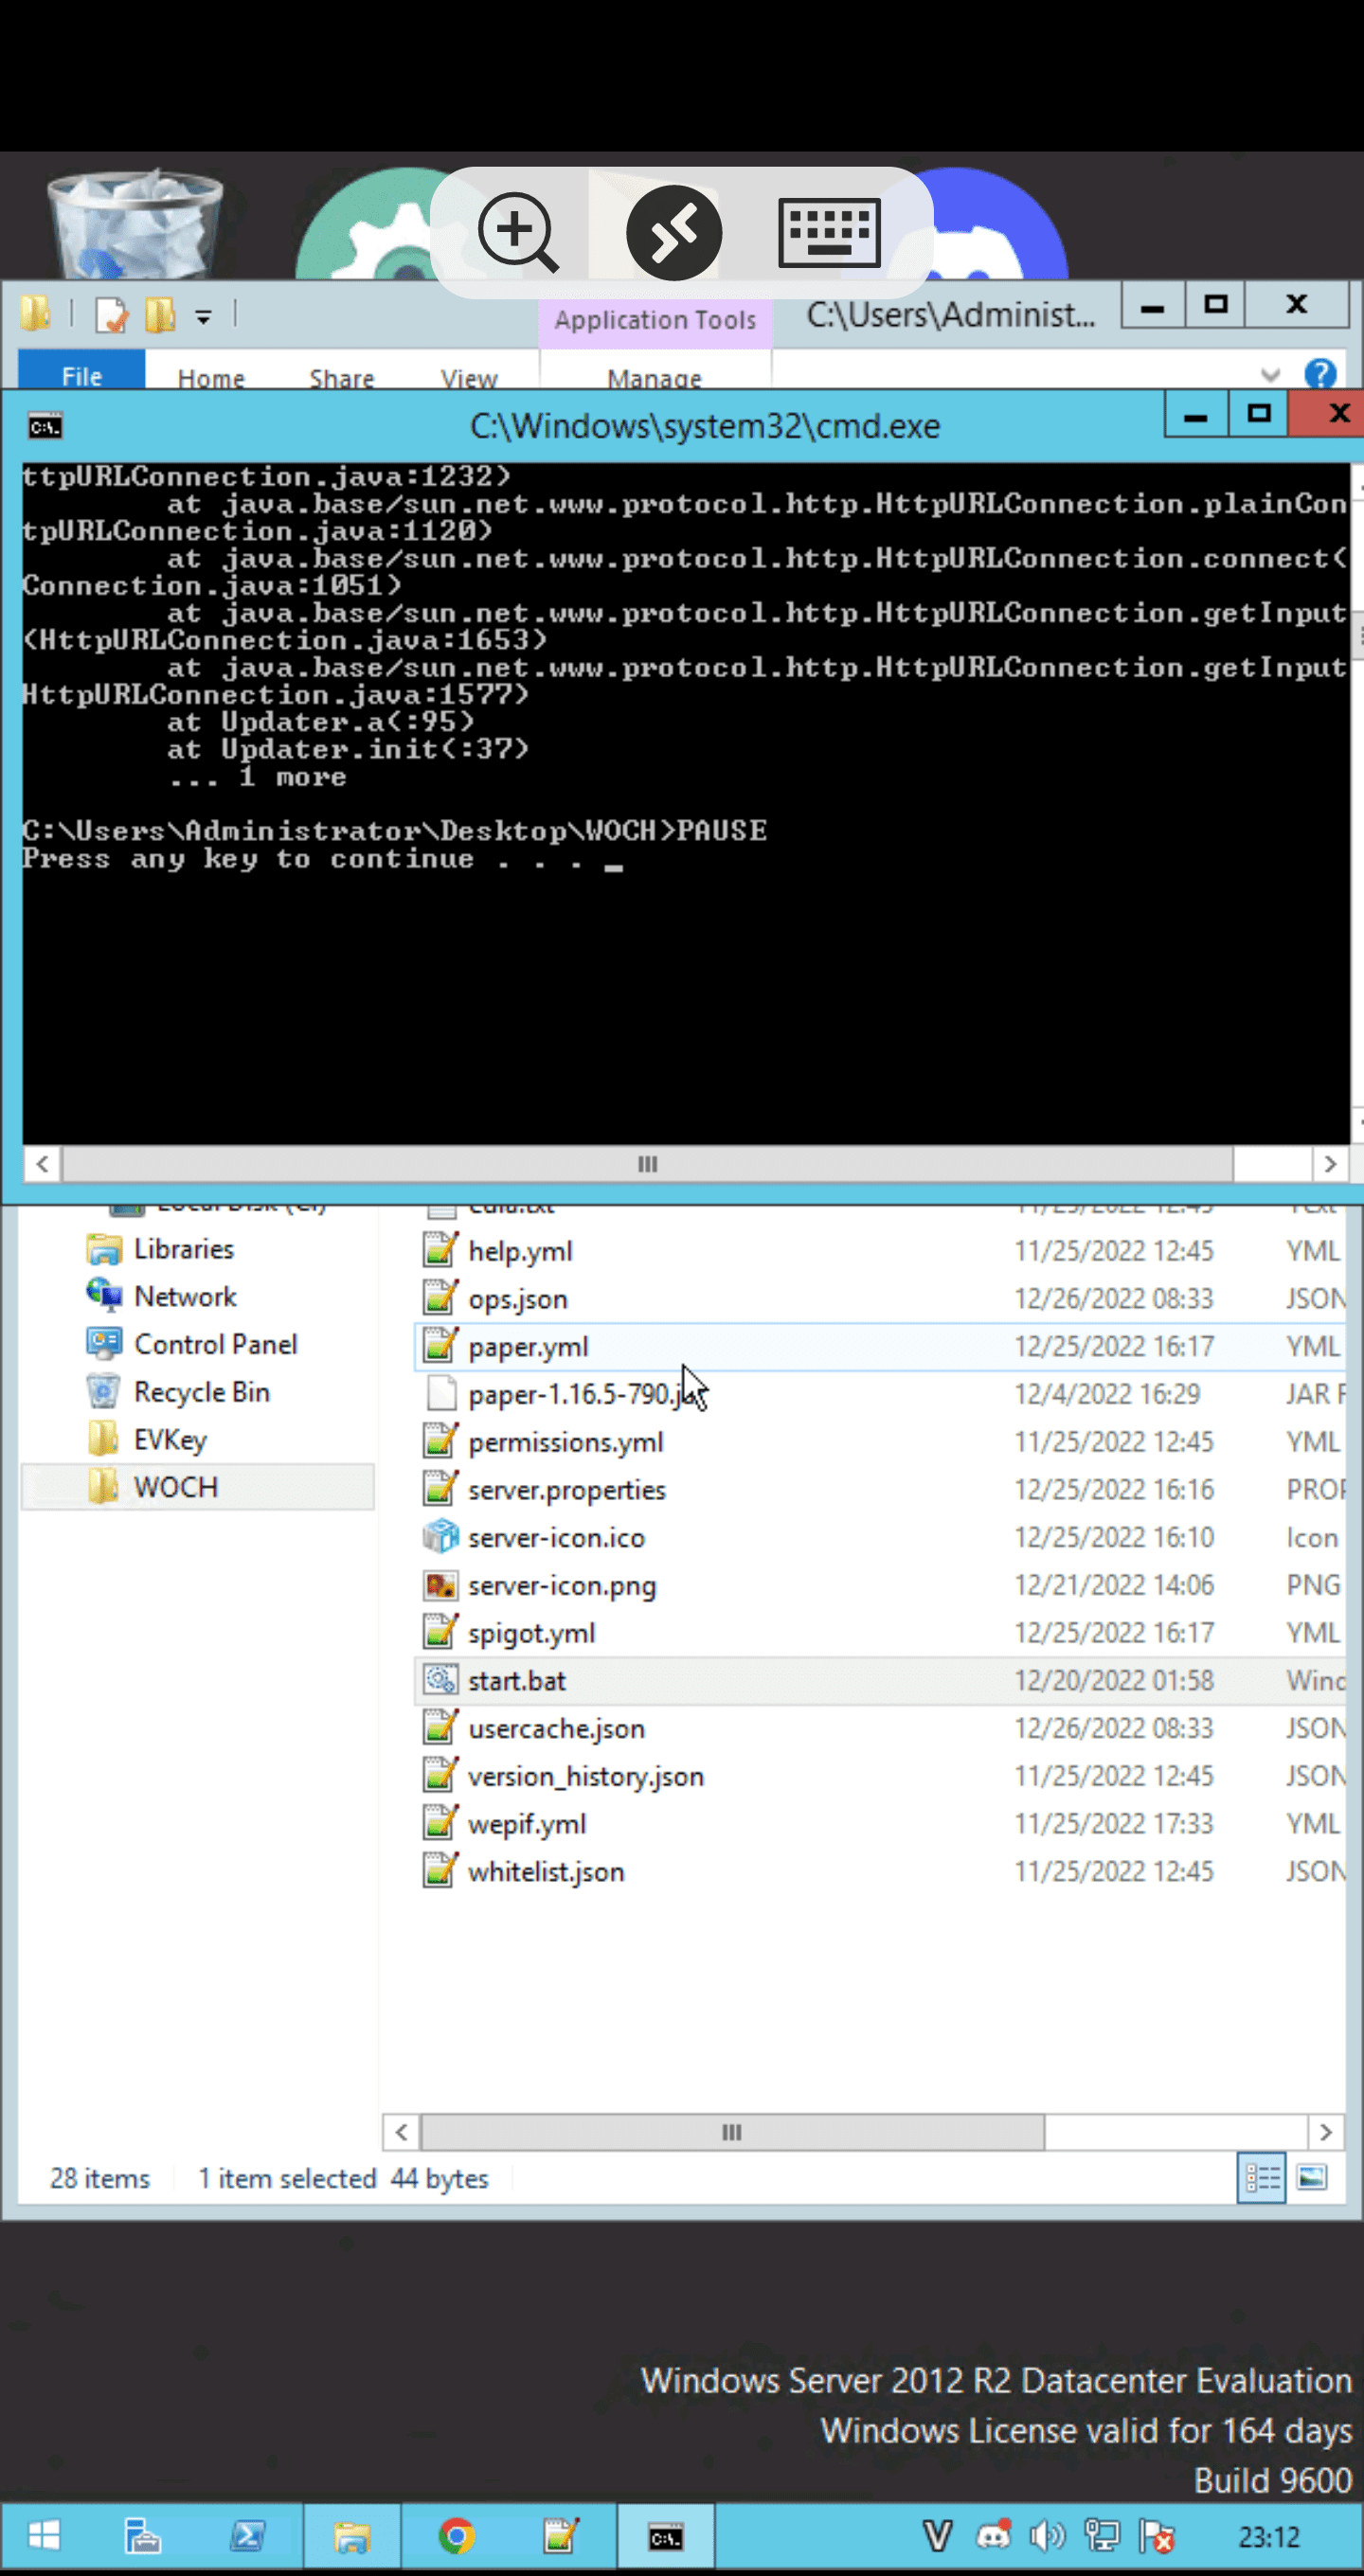Launch PowerShell from the taskbar

pos(247,2535)
